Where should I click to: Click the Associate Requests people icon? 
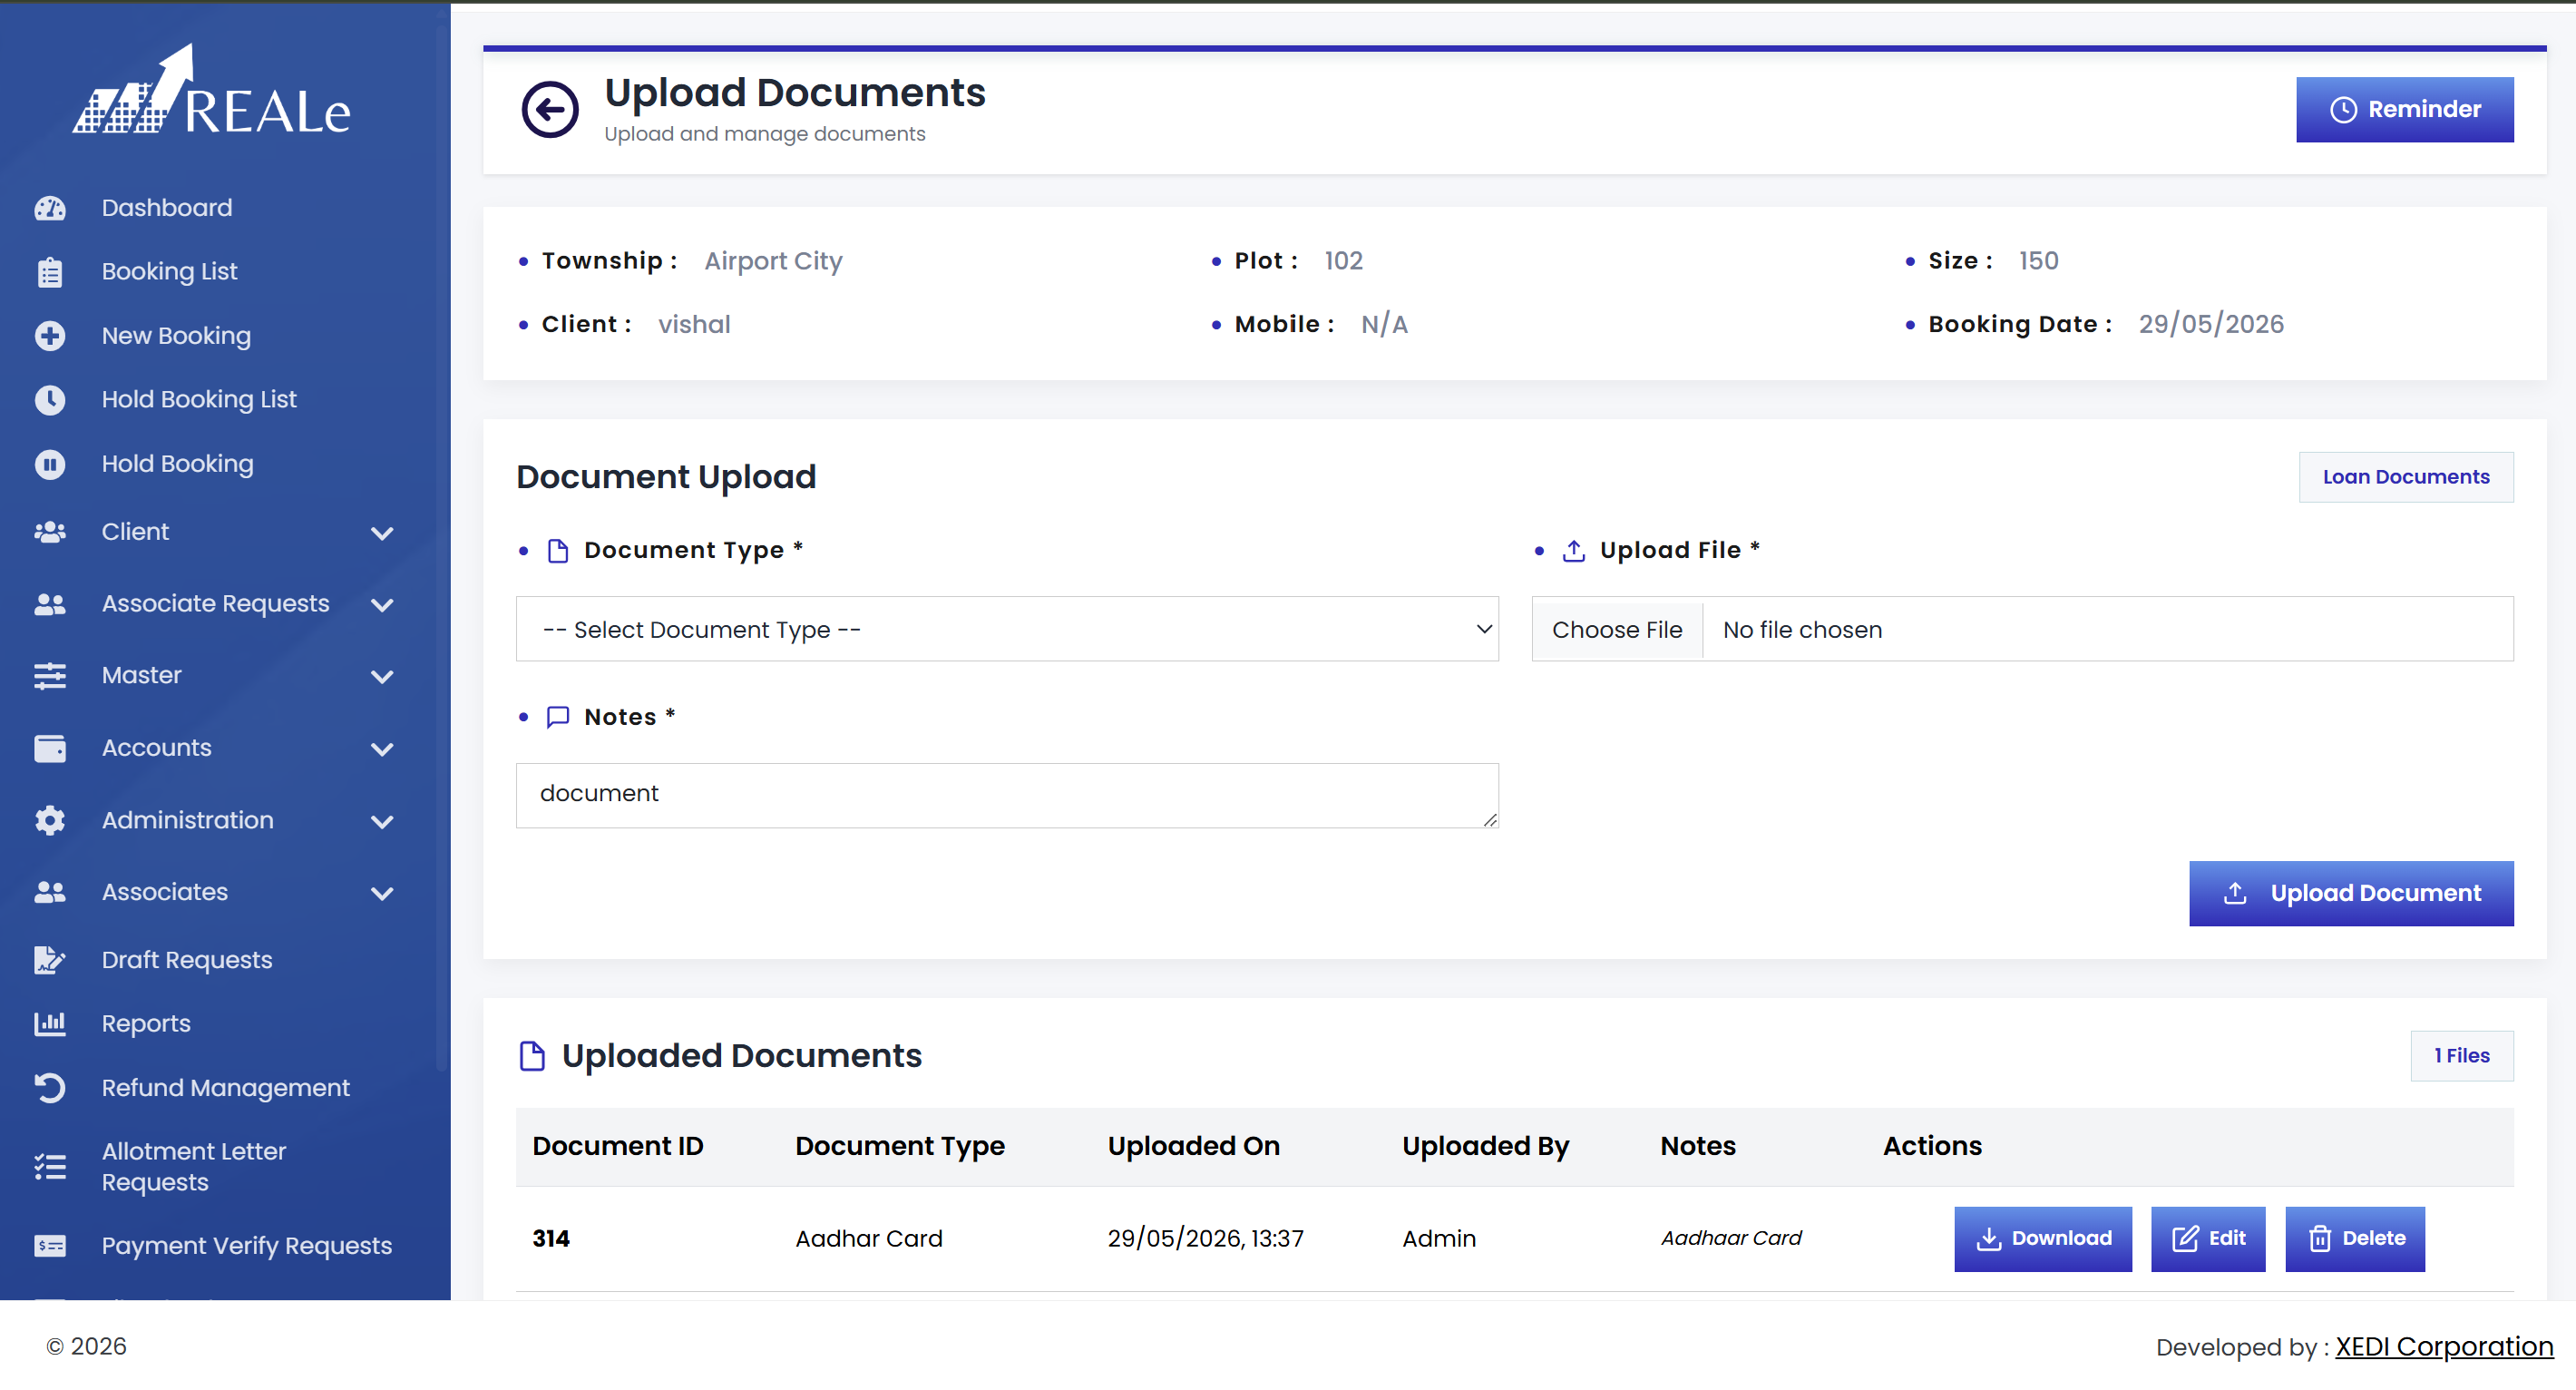50,604
